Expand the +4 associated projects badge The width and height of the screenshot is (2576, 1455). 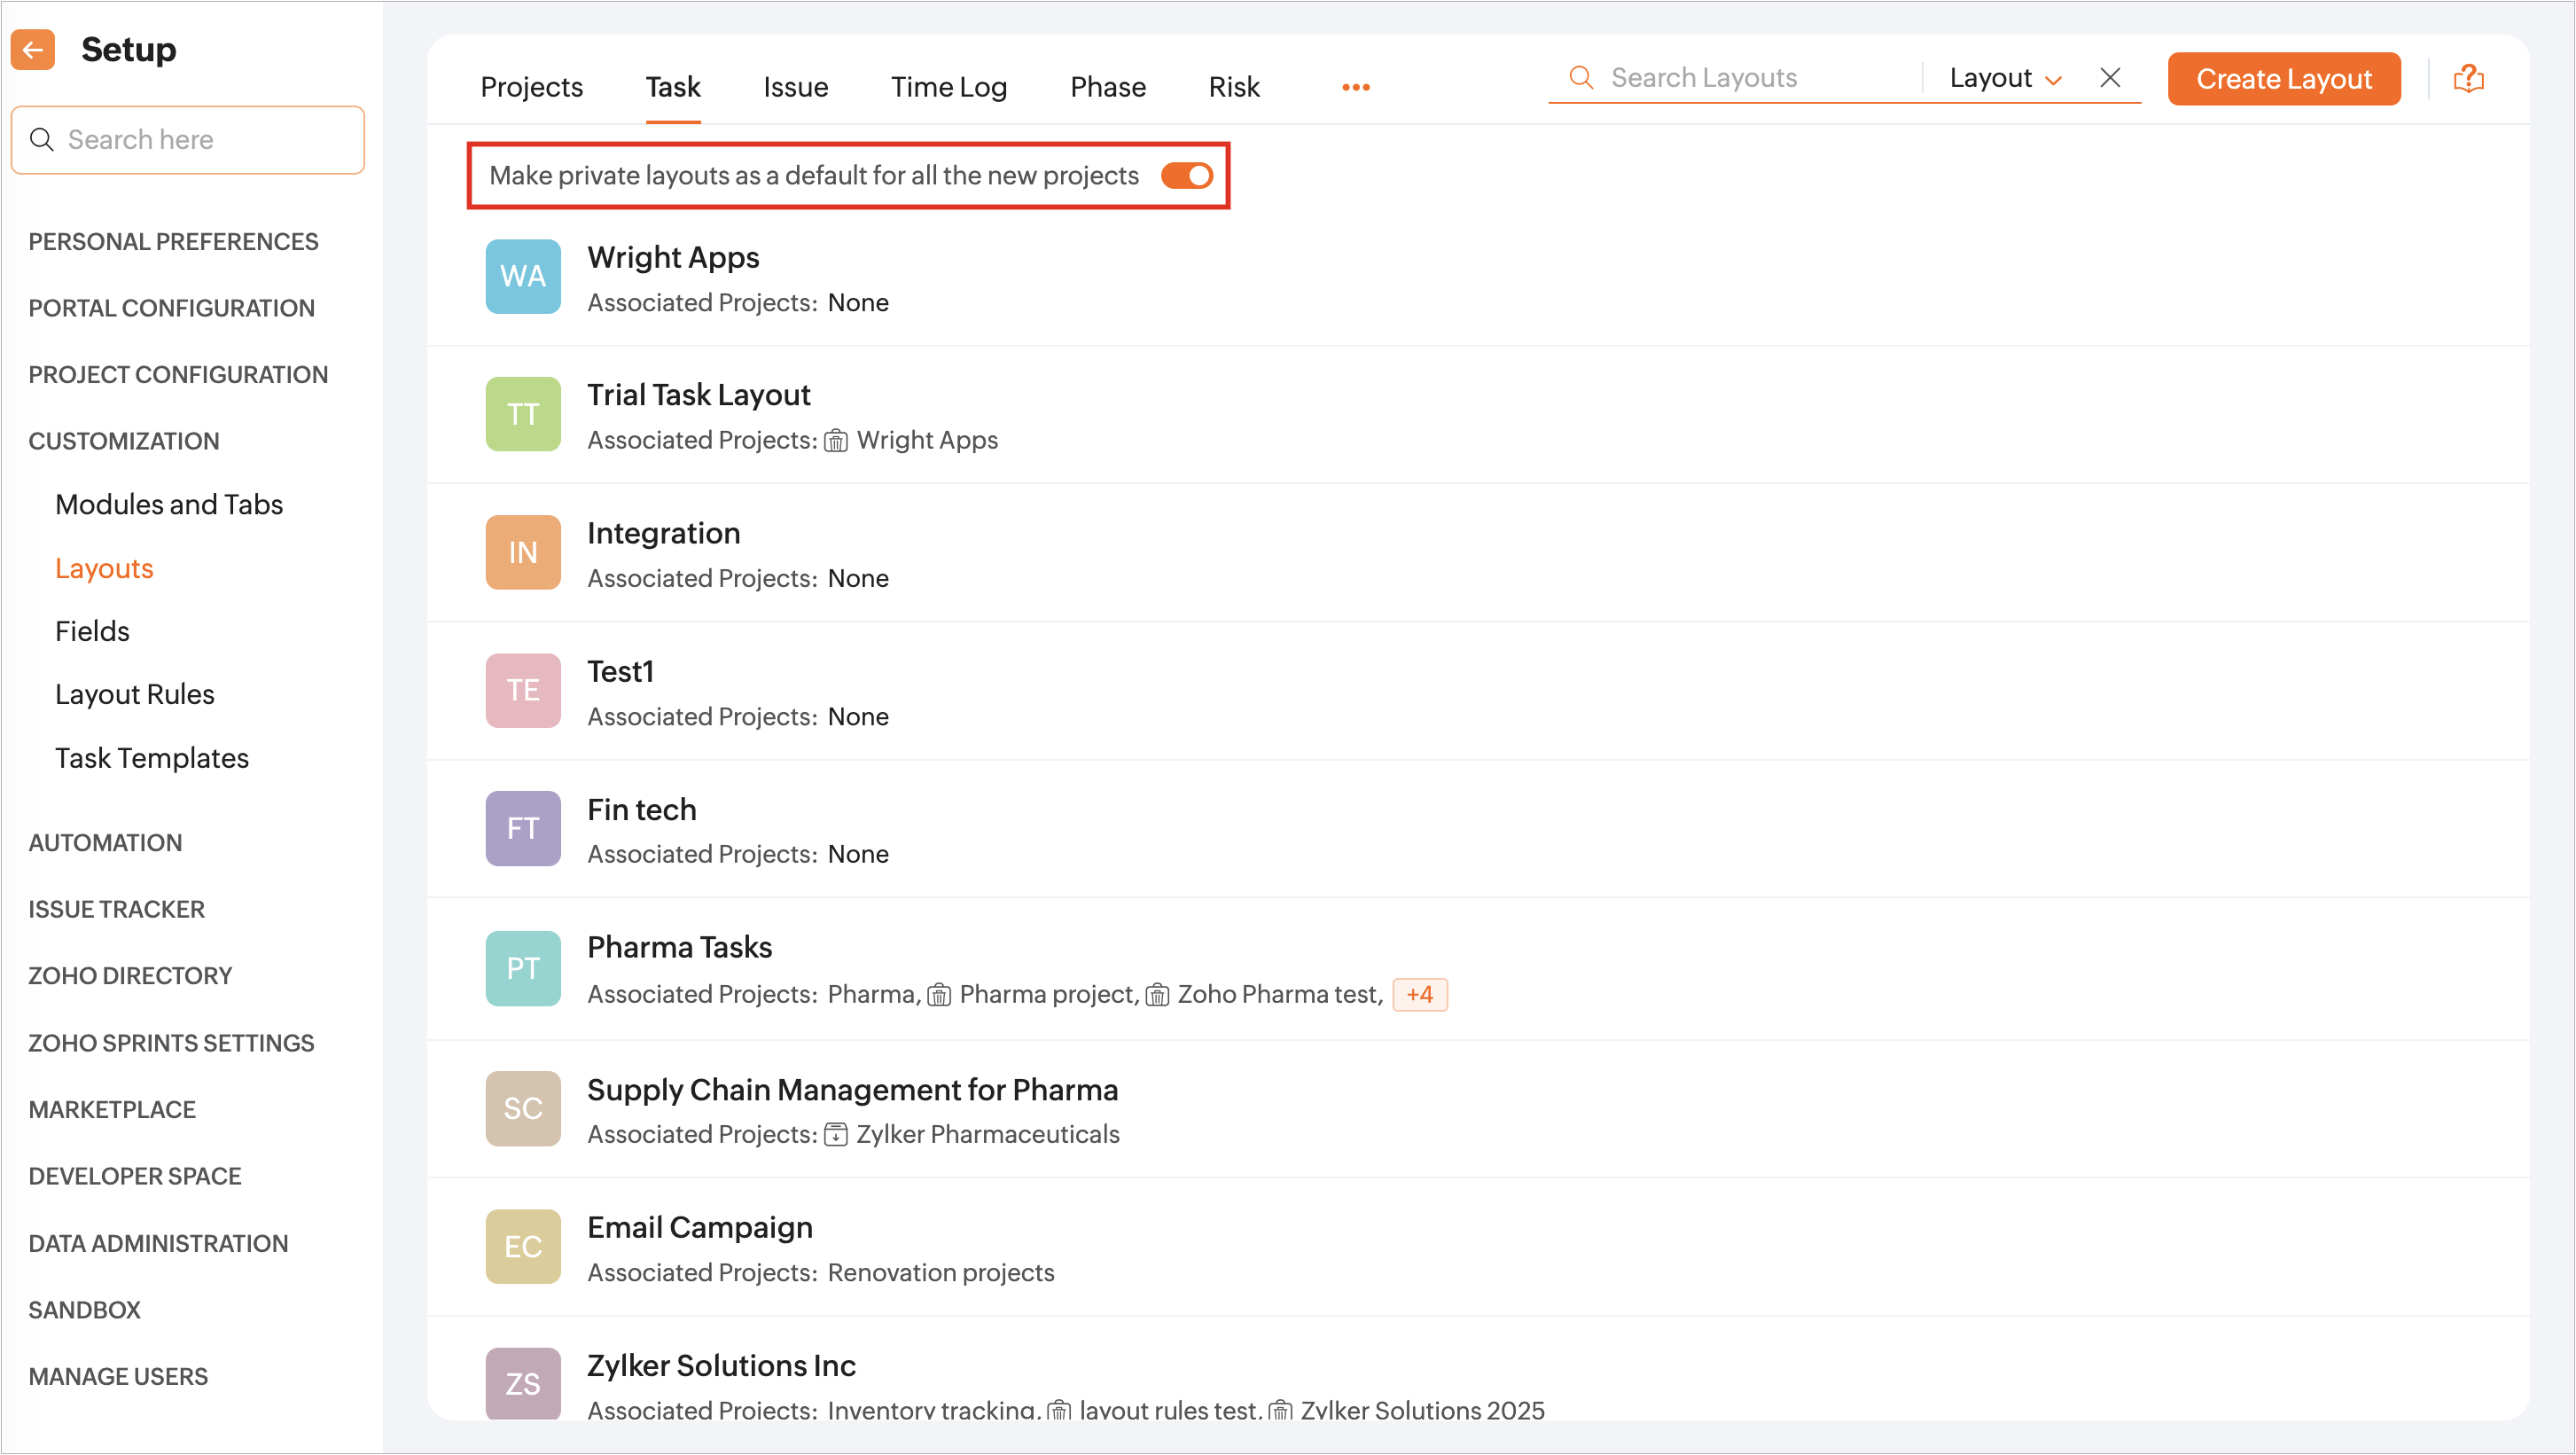[1418, 994]
